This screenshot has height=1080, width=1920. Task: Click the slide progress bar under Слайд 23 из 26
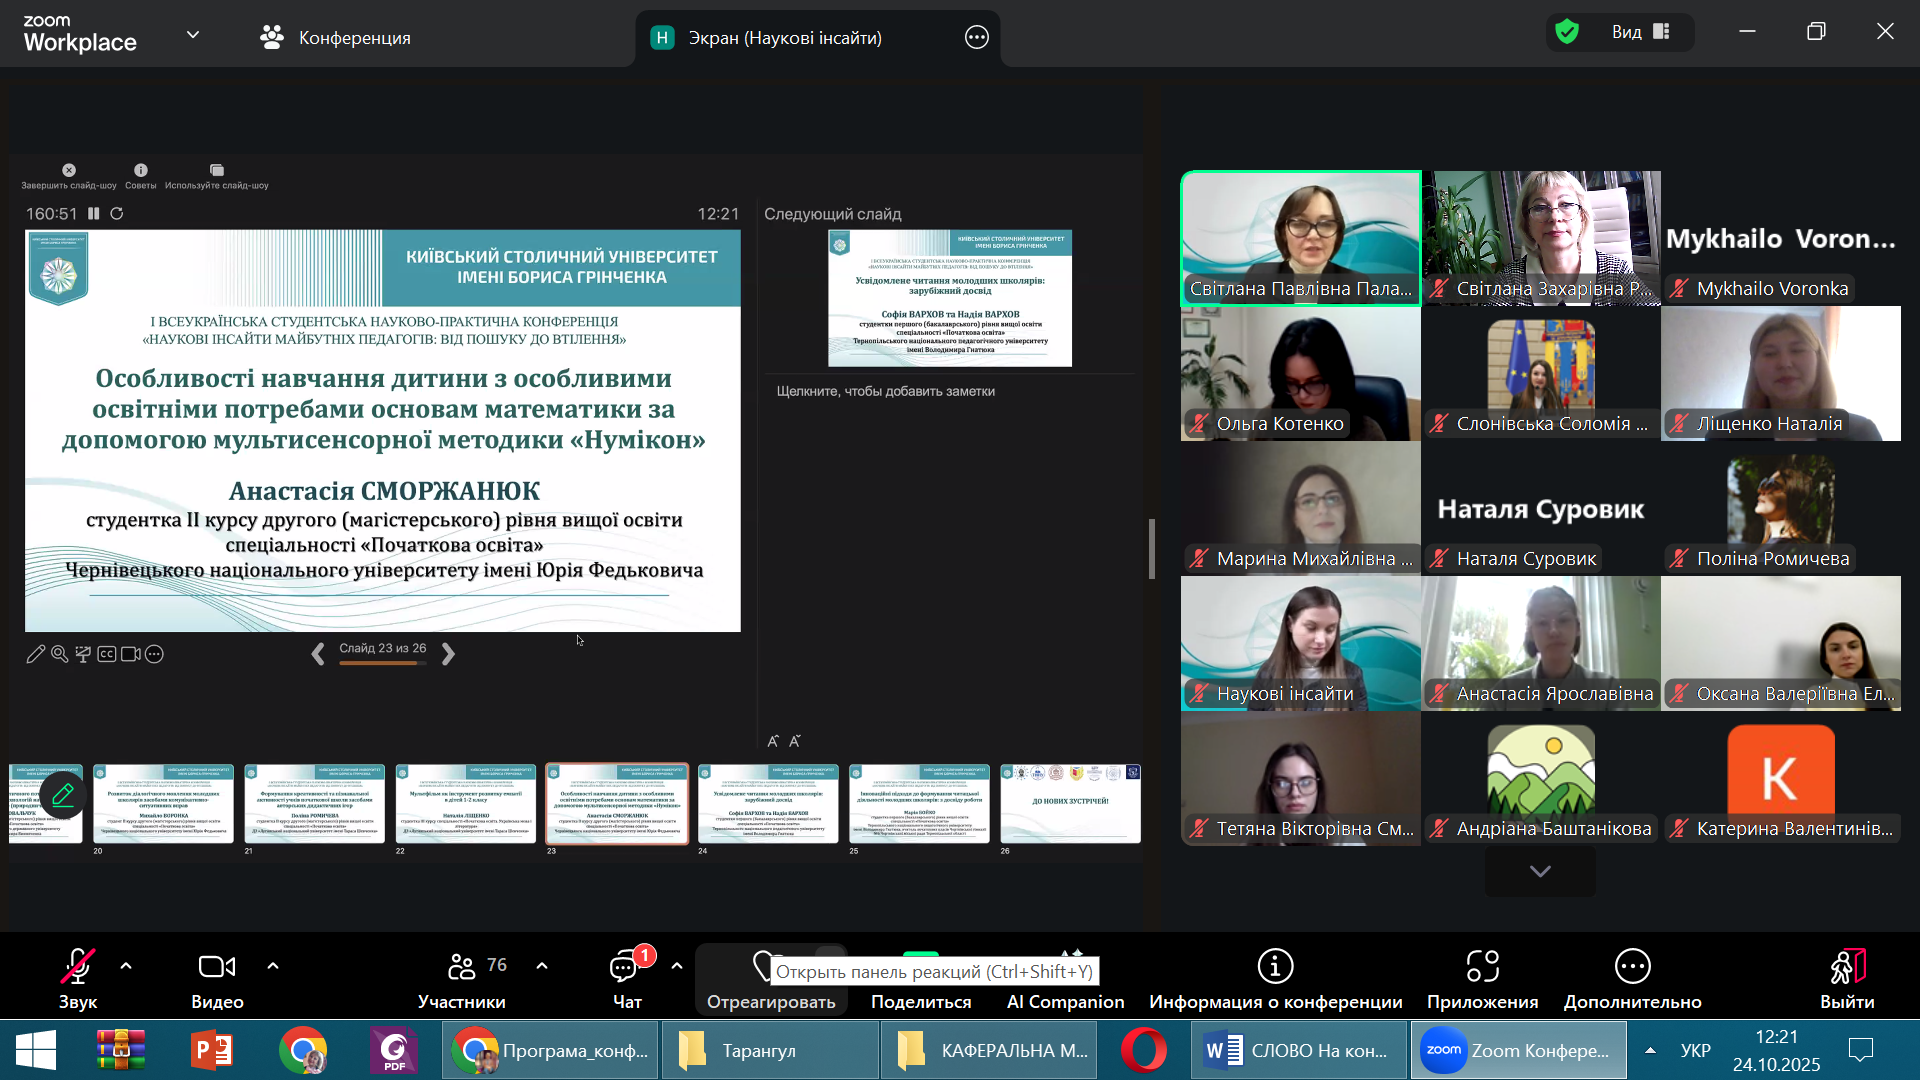(x=383, y=663)
